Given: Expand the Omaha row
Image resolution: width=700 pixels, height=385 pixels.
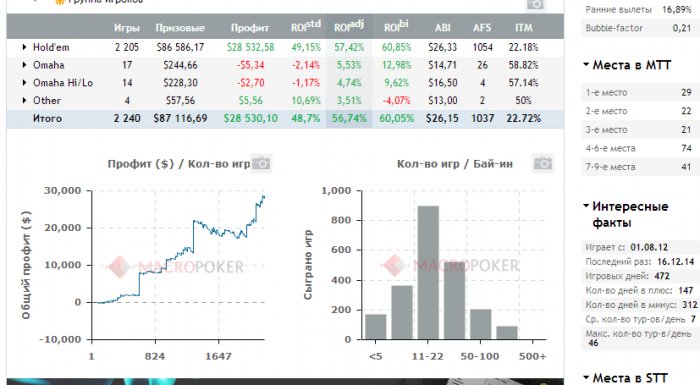Looking at the screenshot, I should 24,65.
